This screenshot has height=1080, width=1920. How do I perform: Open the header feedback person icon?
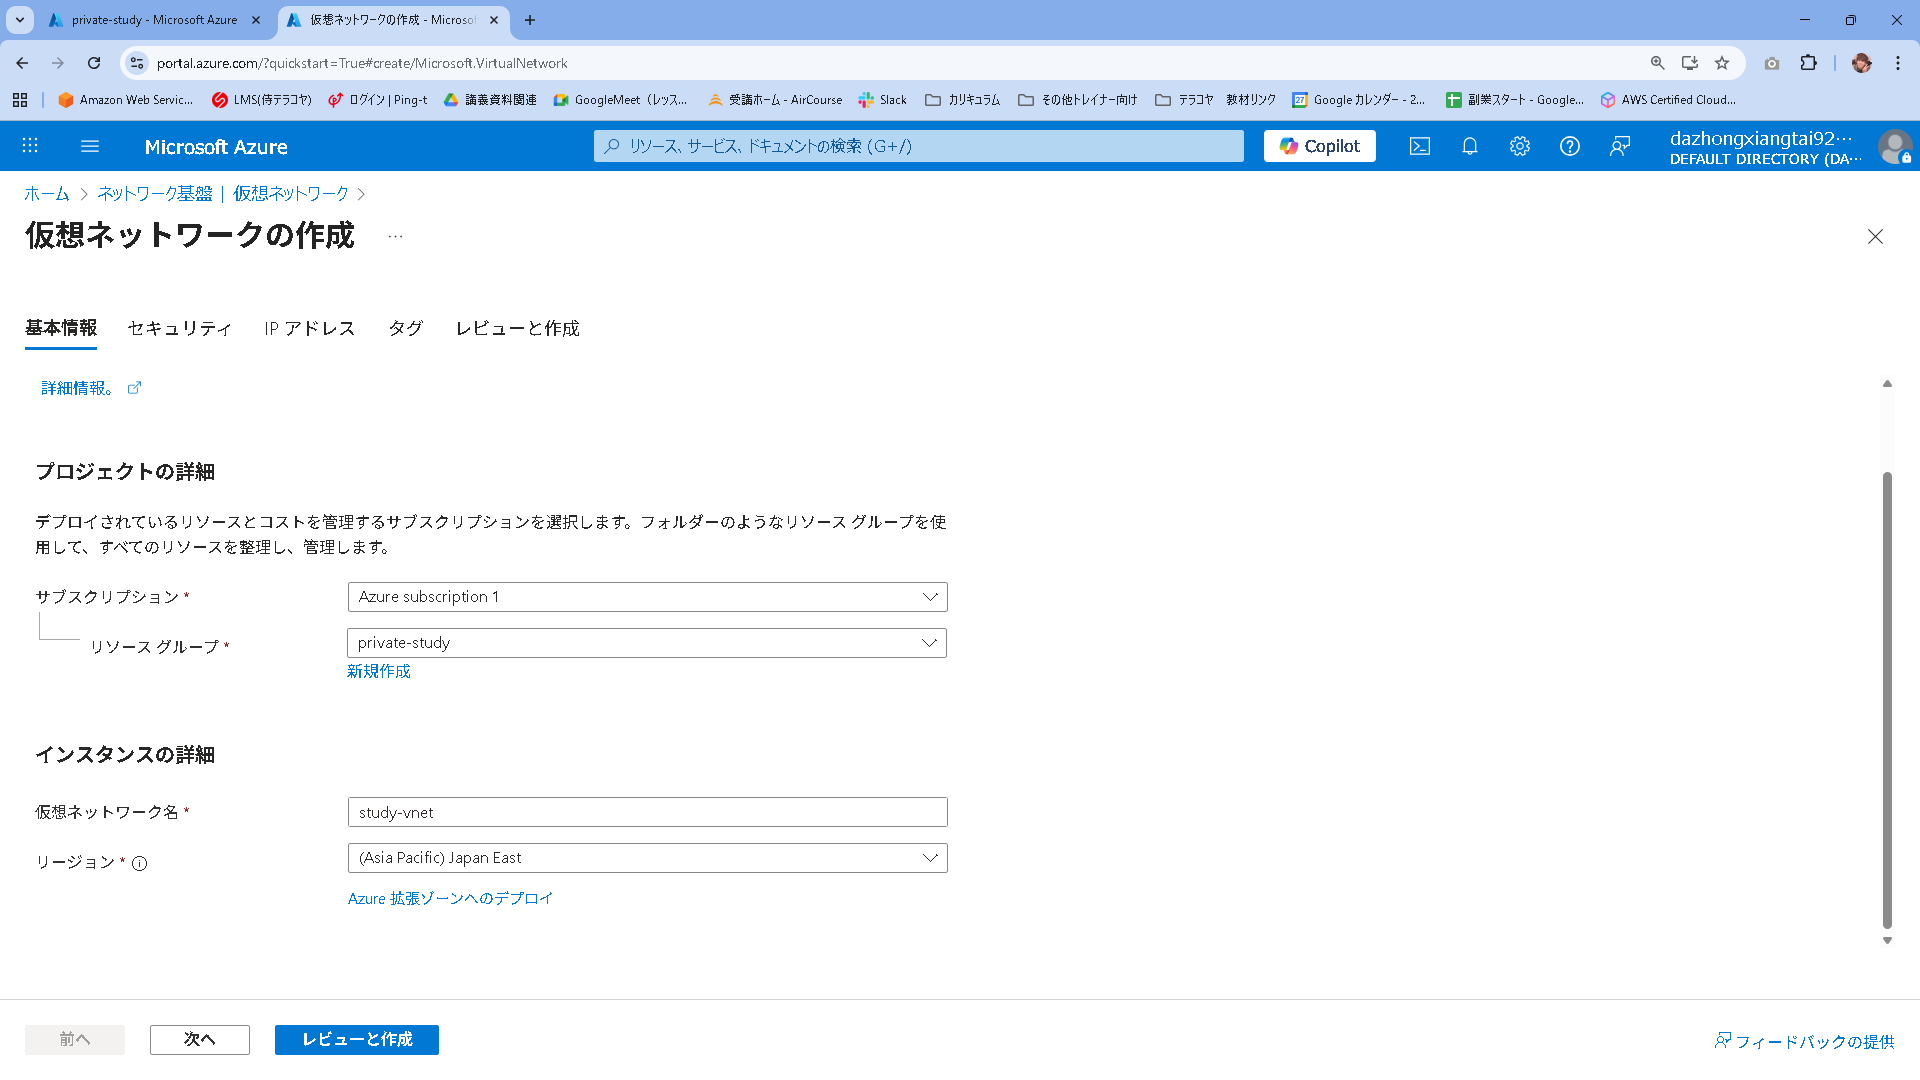click(1619, 146)
